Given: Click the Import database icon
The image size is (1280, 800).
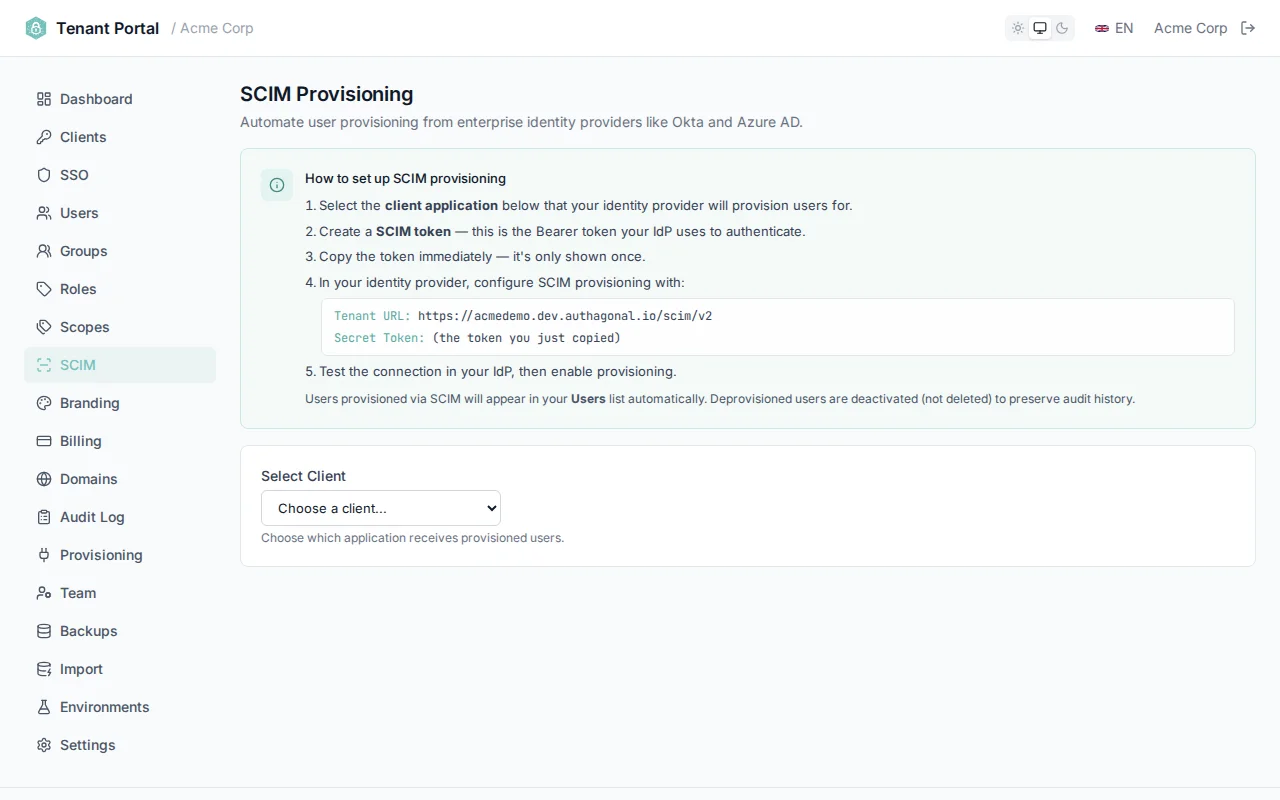Looking at the screenshot, I should tap(44, 669).
